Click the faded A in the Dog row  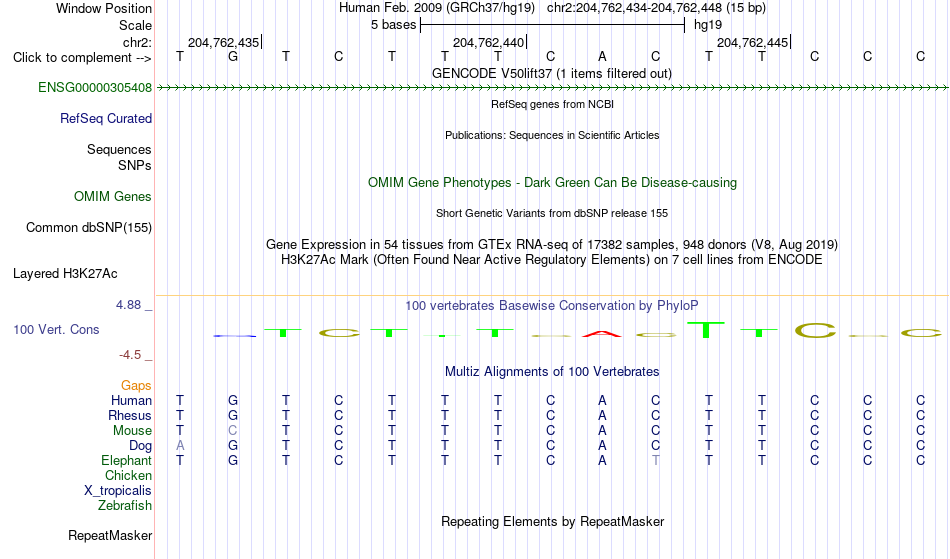click(180, 446)
